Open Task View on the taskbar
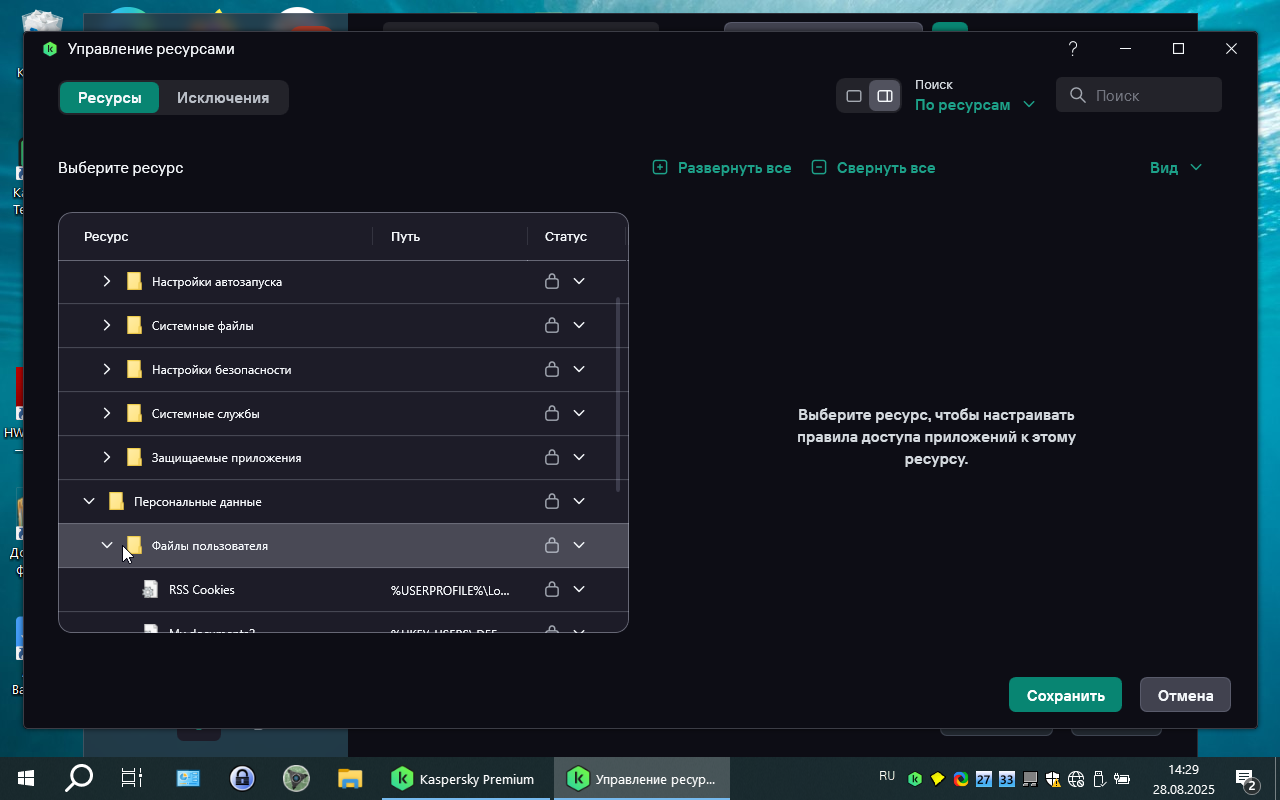 click(132, 778)
